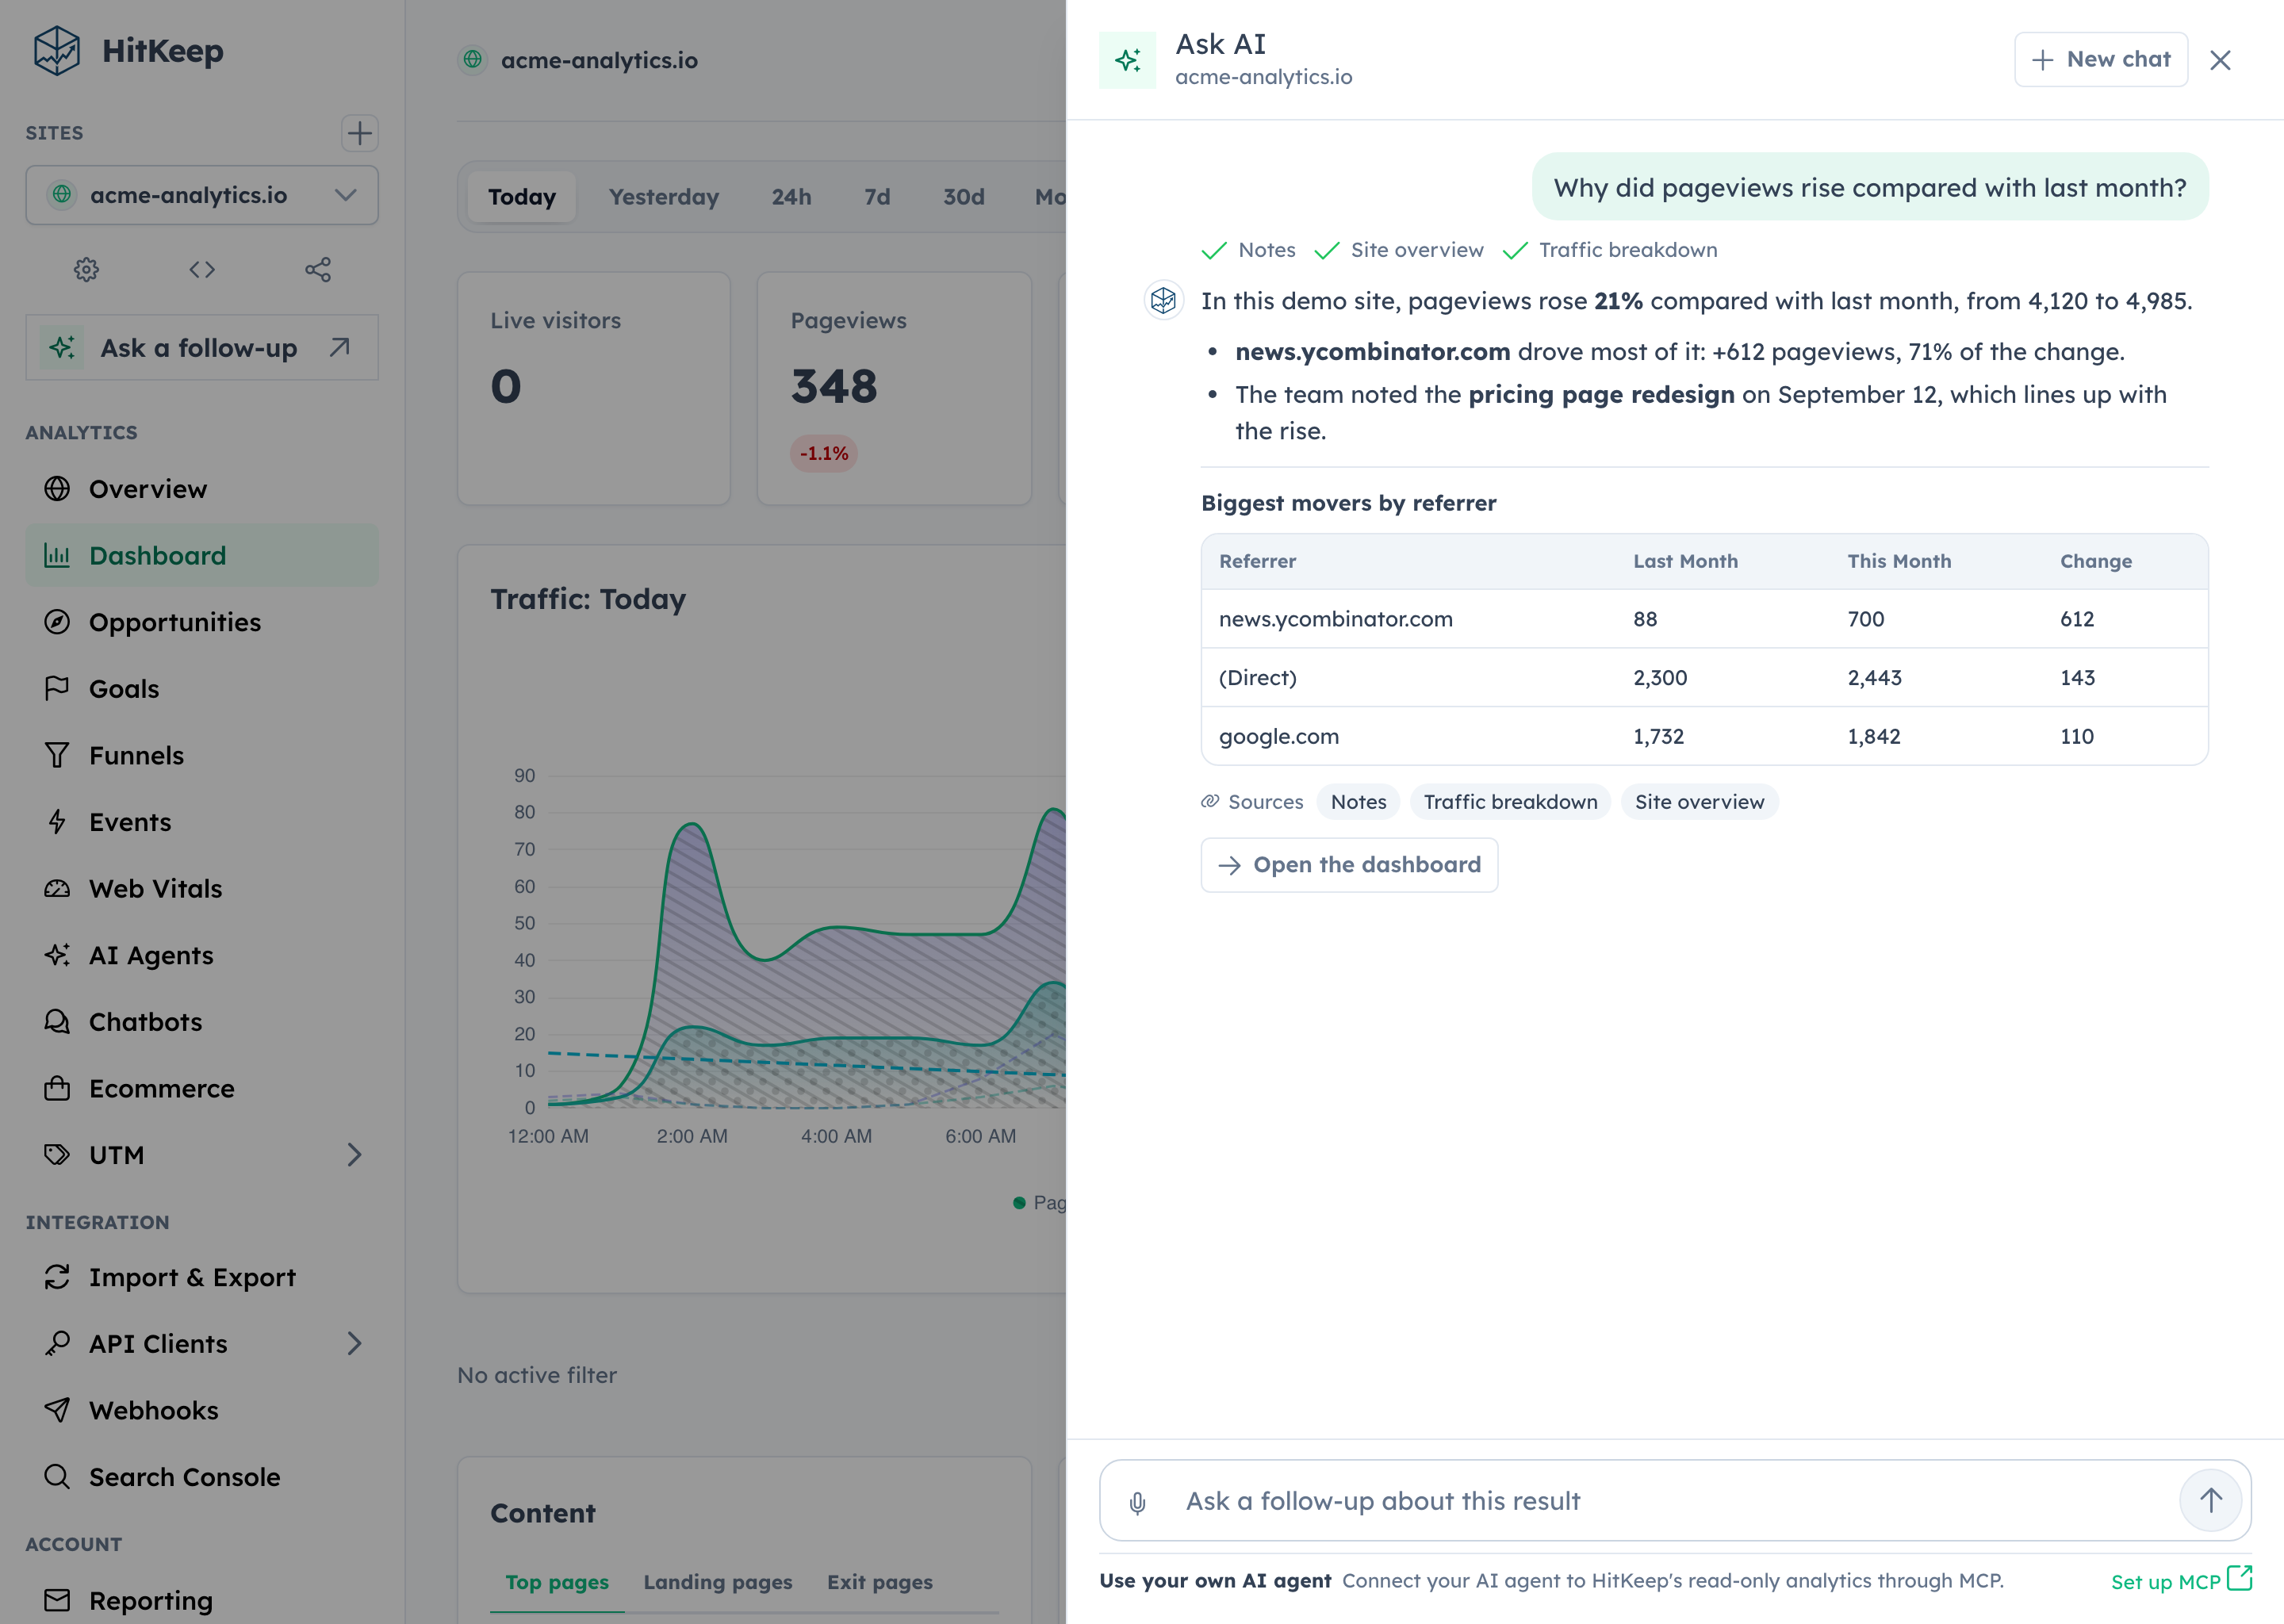This screenshot has width=2284, height=1624.
Task: Open Reporting under Account
Action: point(202,1600)
